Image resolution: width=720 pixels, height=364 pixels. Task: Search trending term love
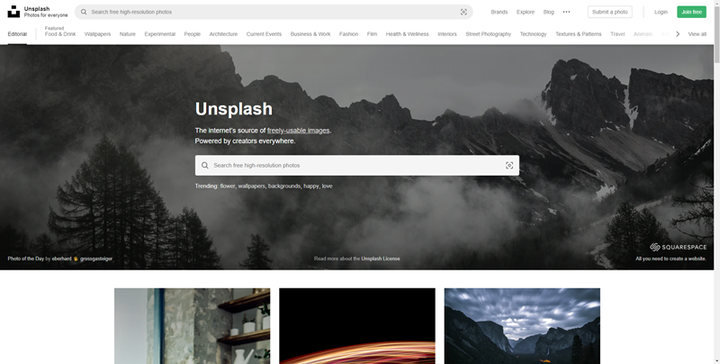click(327, 186)
